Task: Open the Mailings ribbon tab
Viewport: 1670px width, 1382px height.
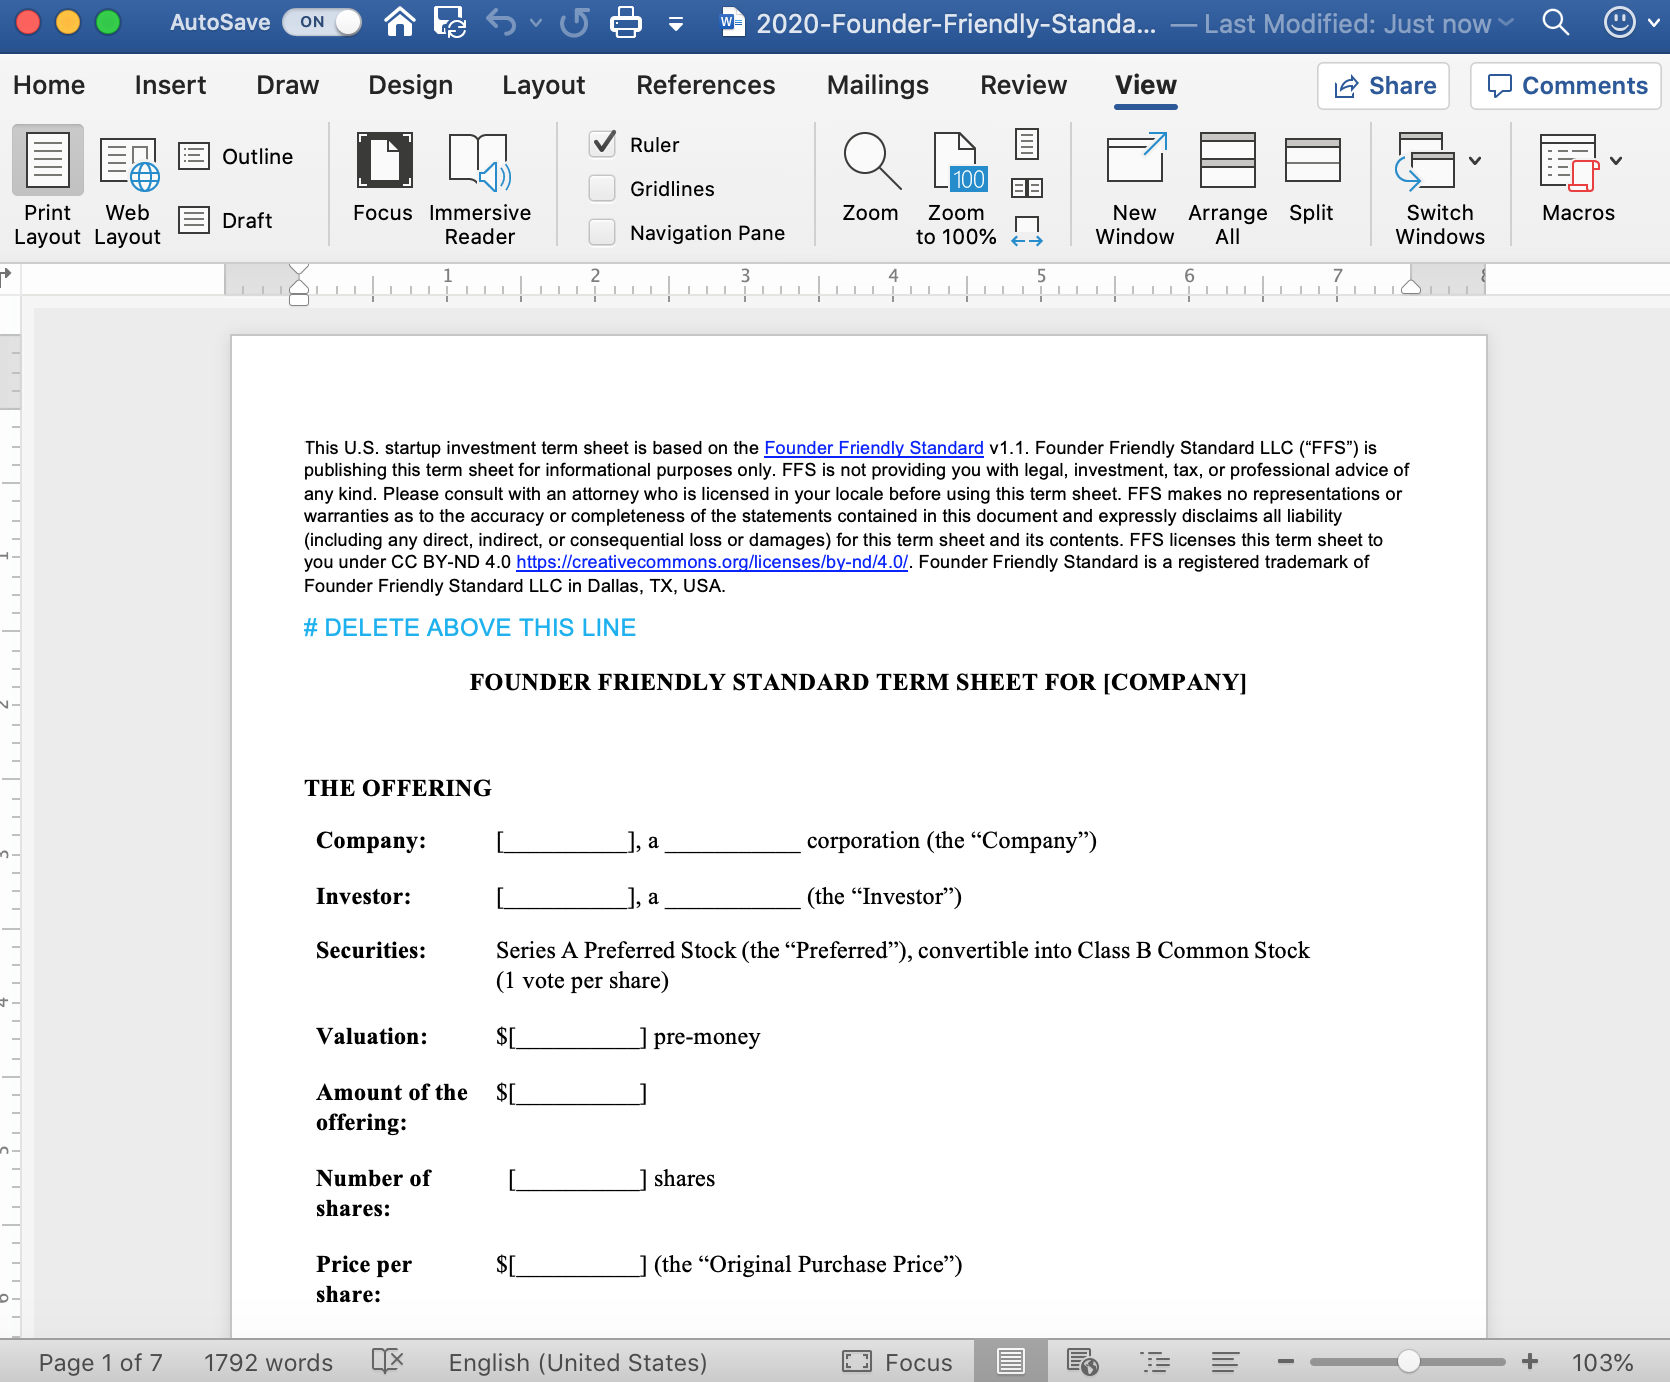Action: pyautogui.click(x=877, y=85)
